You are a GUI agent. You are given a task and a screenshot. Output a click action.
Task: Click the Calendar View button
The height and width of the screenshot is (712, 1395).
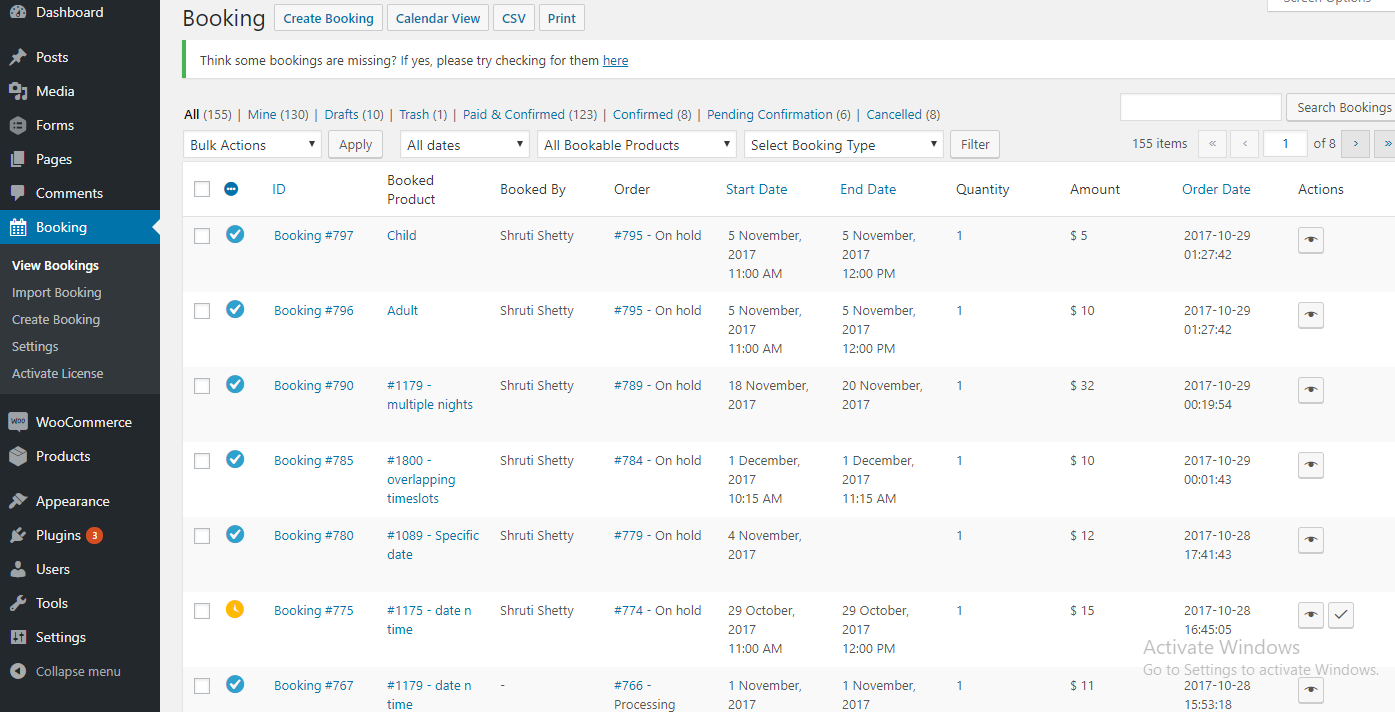coord(437,17)
